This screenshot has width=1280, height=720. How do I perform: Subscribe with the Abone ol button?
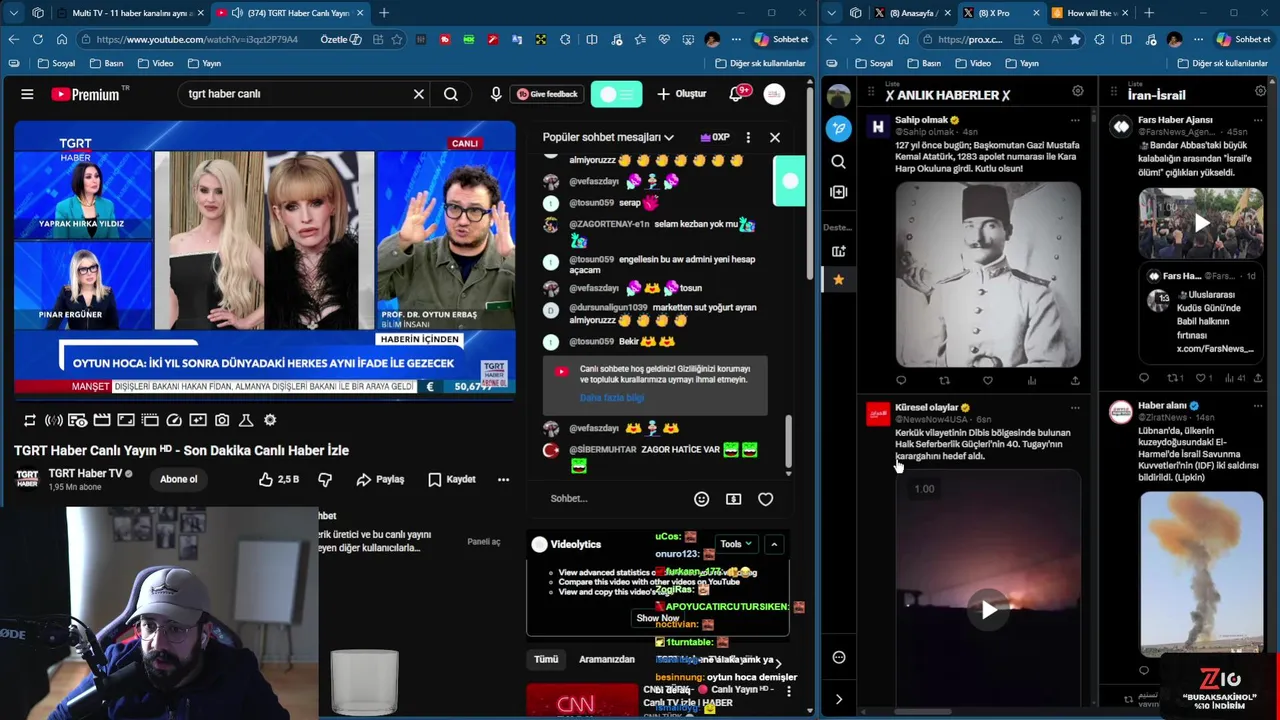[179, 480]
